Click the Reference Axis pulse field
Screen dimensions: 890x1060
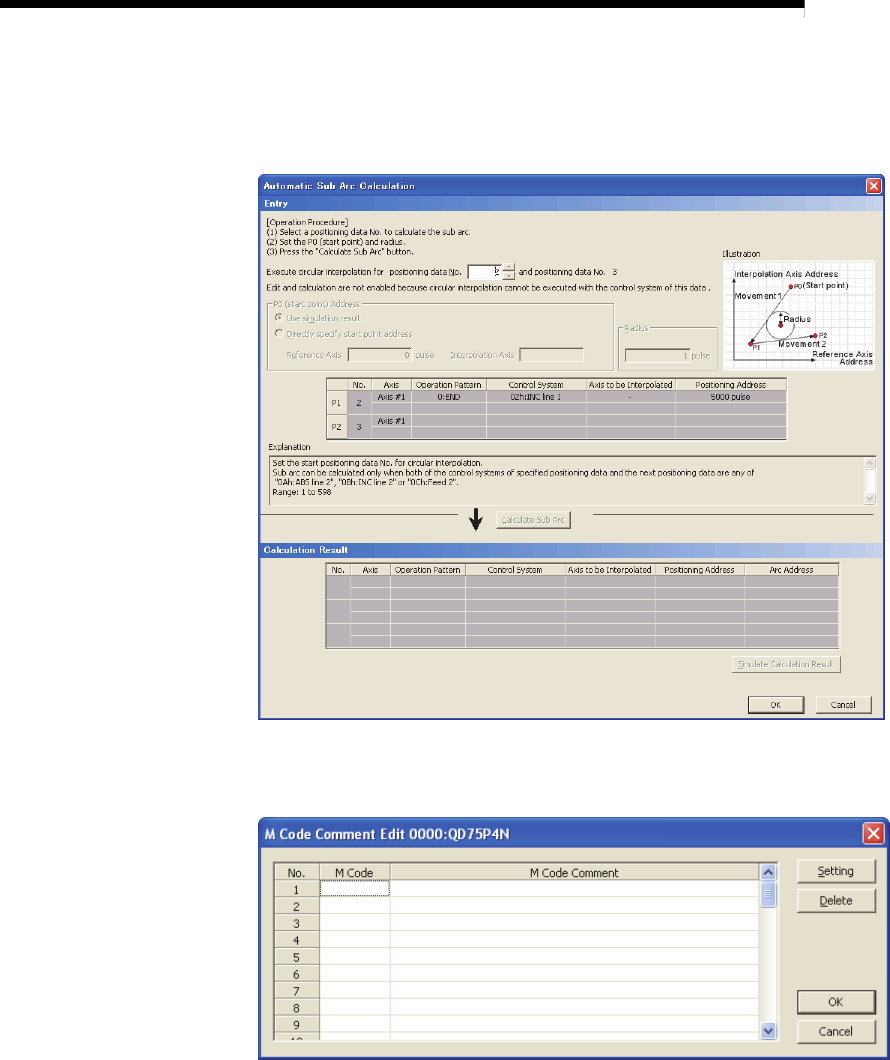tap(380, 355)
